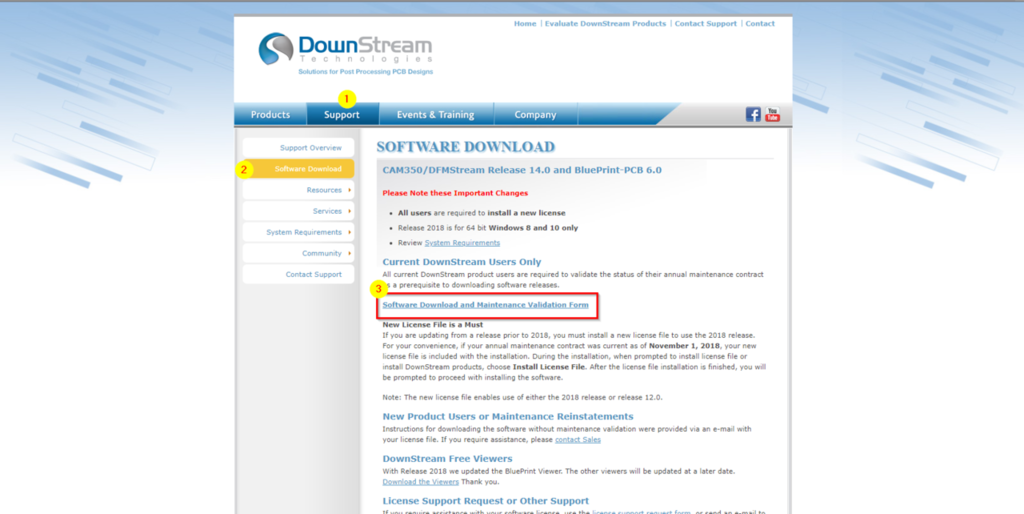The width and height of the screenshot is (1024, 514).
Task: Click License Support Request or Other Support heading
Action: point(486,501)
